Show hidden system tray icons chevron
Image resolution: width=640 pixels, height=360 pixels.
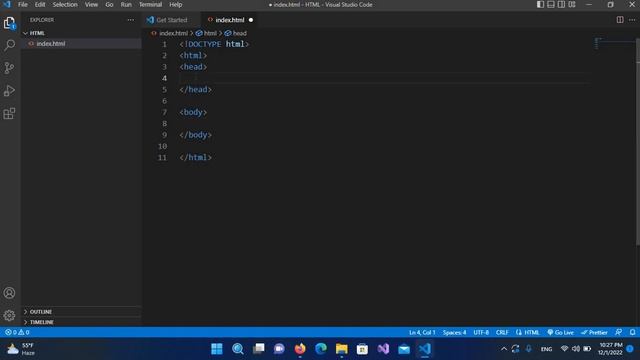(x=504, y=349)
